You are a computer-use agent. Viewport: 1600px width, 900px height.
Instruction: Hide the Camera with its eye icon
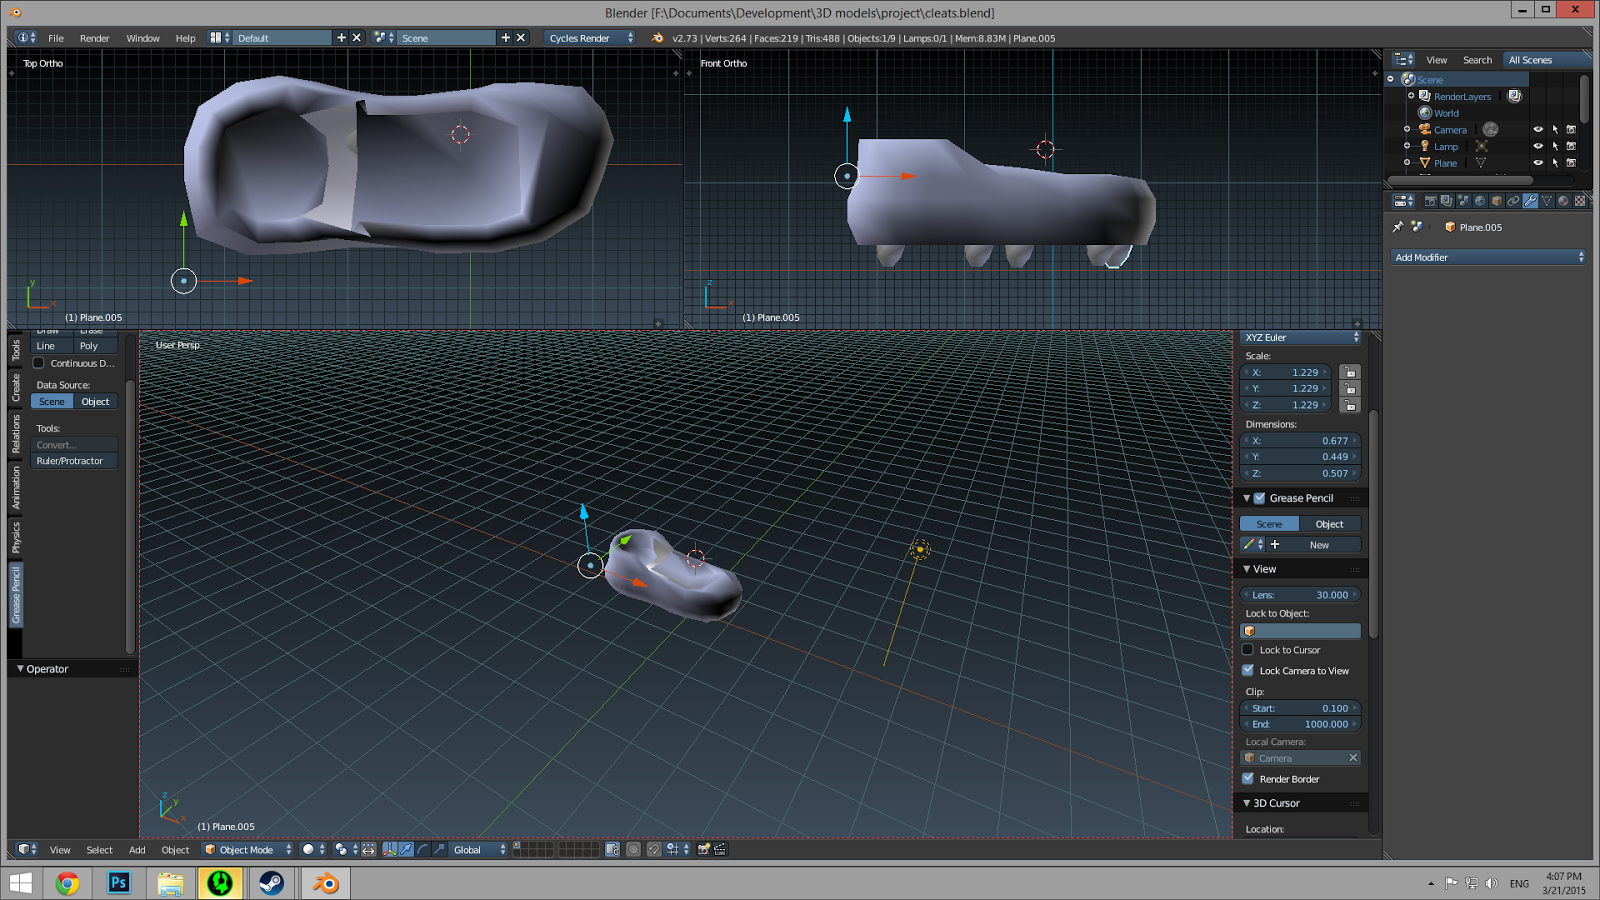coord(1538,130)
